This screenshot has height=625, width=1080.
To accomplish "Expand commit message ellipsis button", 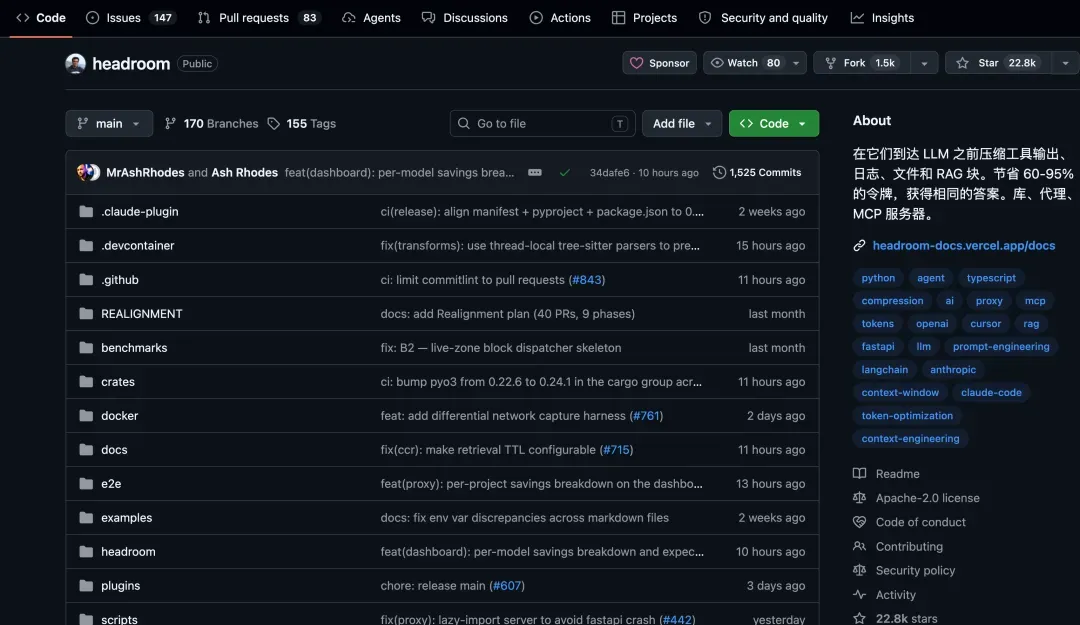I will coord(534,172).
